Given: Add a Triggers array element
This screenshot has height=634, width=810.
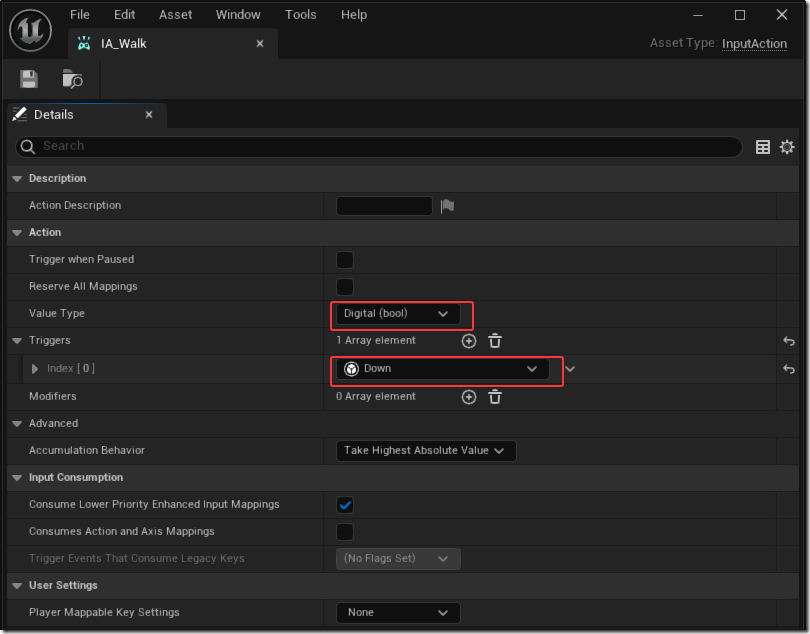Looking at the screenshot, I should 469,341.
